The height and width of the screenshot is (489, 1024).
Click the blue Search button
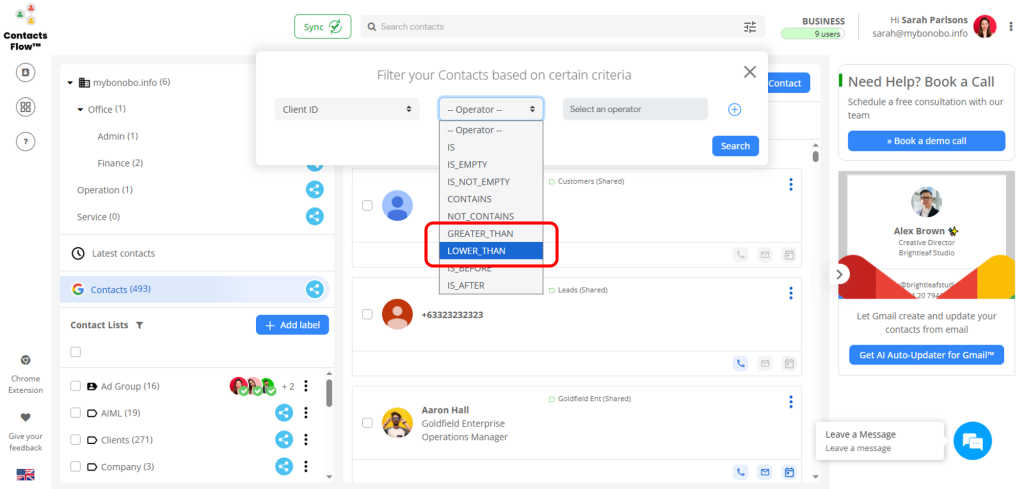(735, 146)
